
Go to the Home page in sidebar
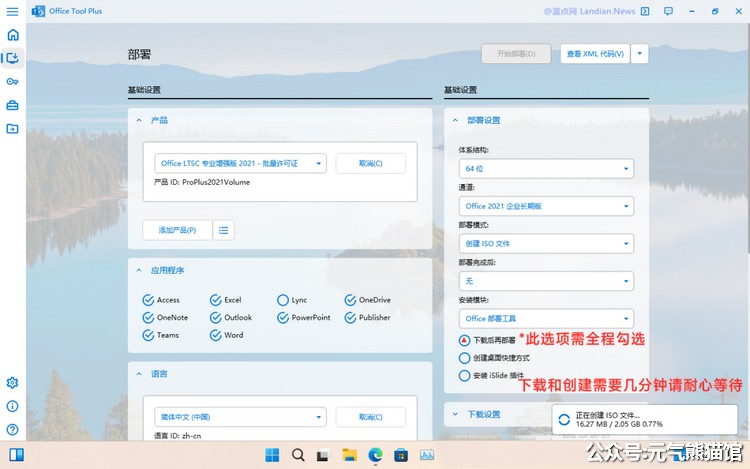(12, 35)
